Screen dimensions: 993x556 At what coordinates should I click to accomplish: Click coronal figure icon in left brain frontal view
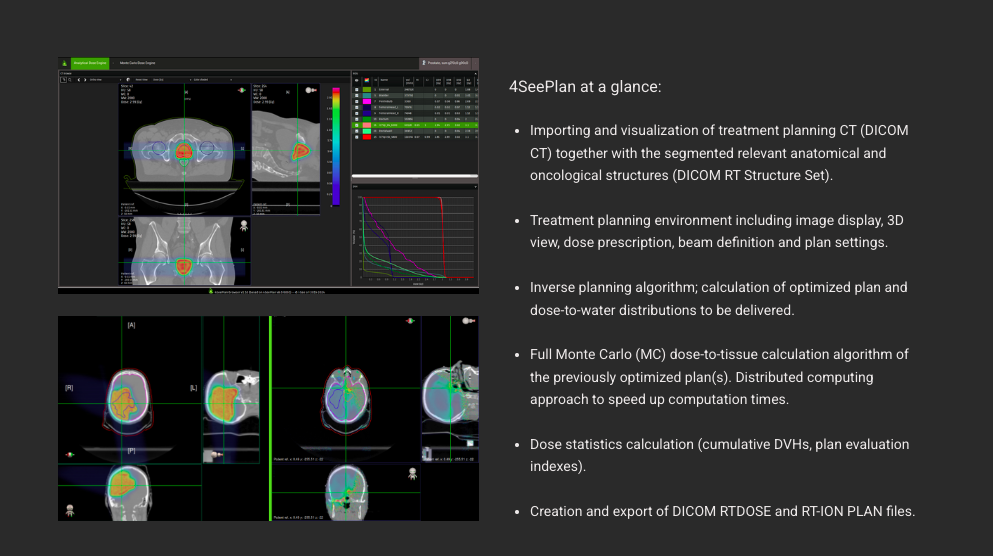(x=70, y=510)
